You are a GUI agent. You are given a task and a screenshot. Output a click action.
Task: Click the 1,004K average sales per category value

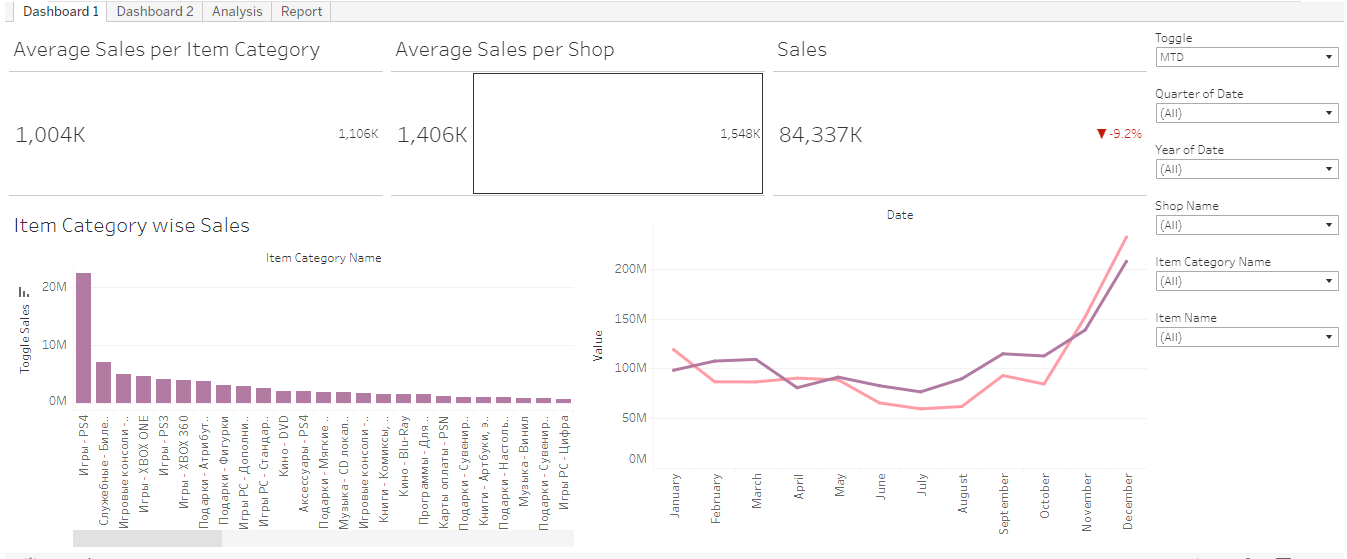tap(50, 135)
